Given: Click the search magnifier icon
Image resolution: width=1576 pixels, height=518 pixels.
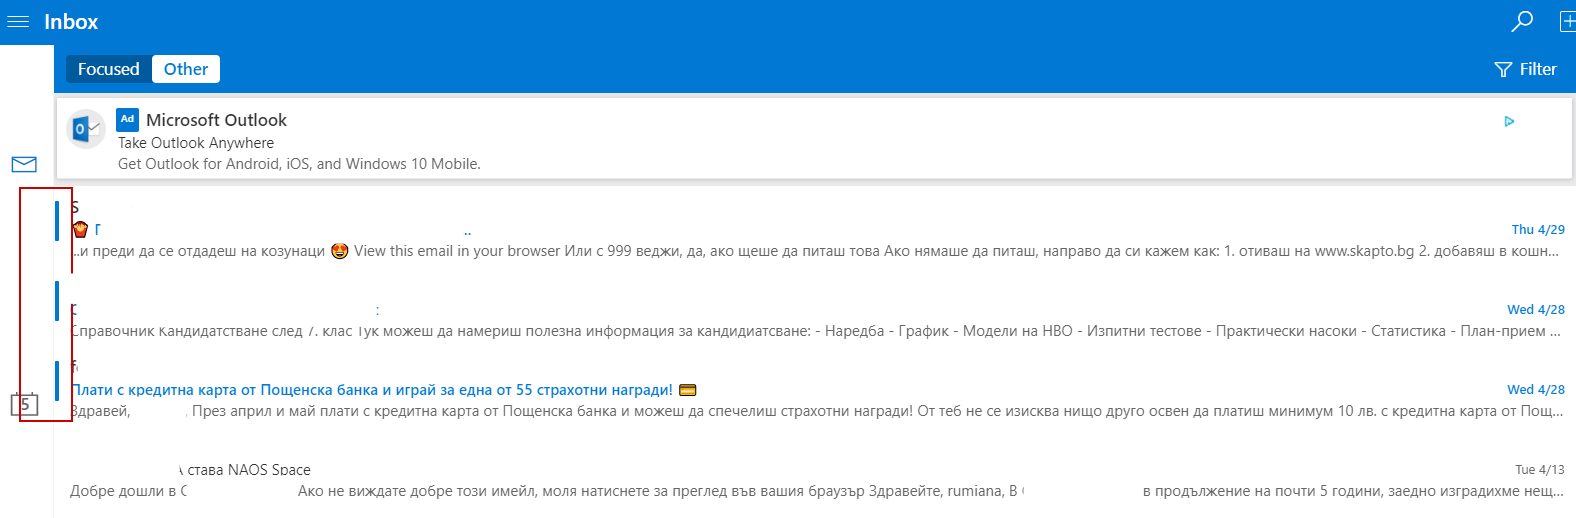Looking at the screenshot, I should (x=1522, y=21).
